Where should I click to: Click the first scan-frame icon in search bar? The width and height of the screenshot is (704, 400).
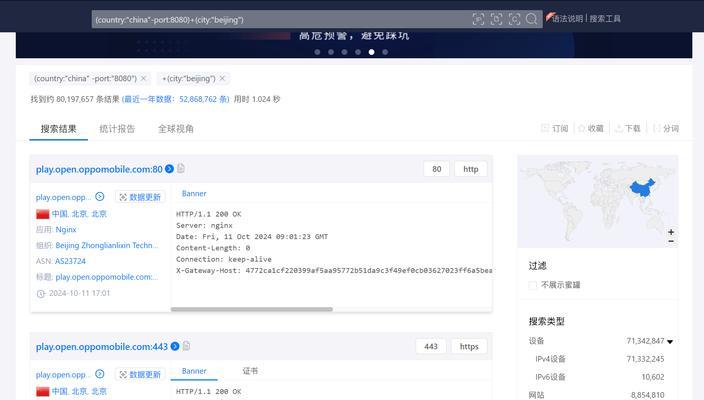(478, 19)
